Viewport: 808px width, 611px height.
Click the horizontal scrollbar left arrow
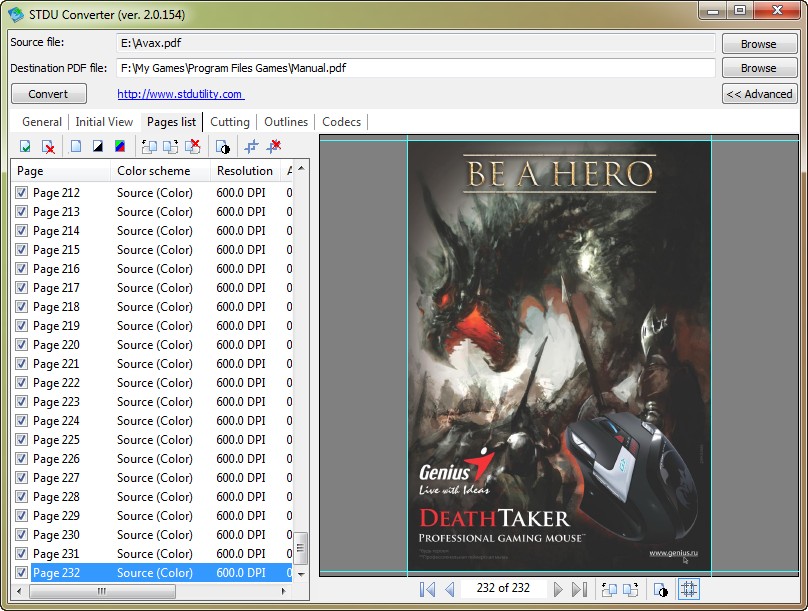point(20,591)
